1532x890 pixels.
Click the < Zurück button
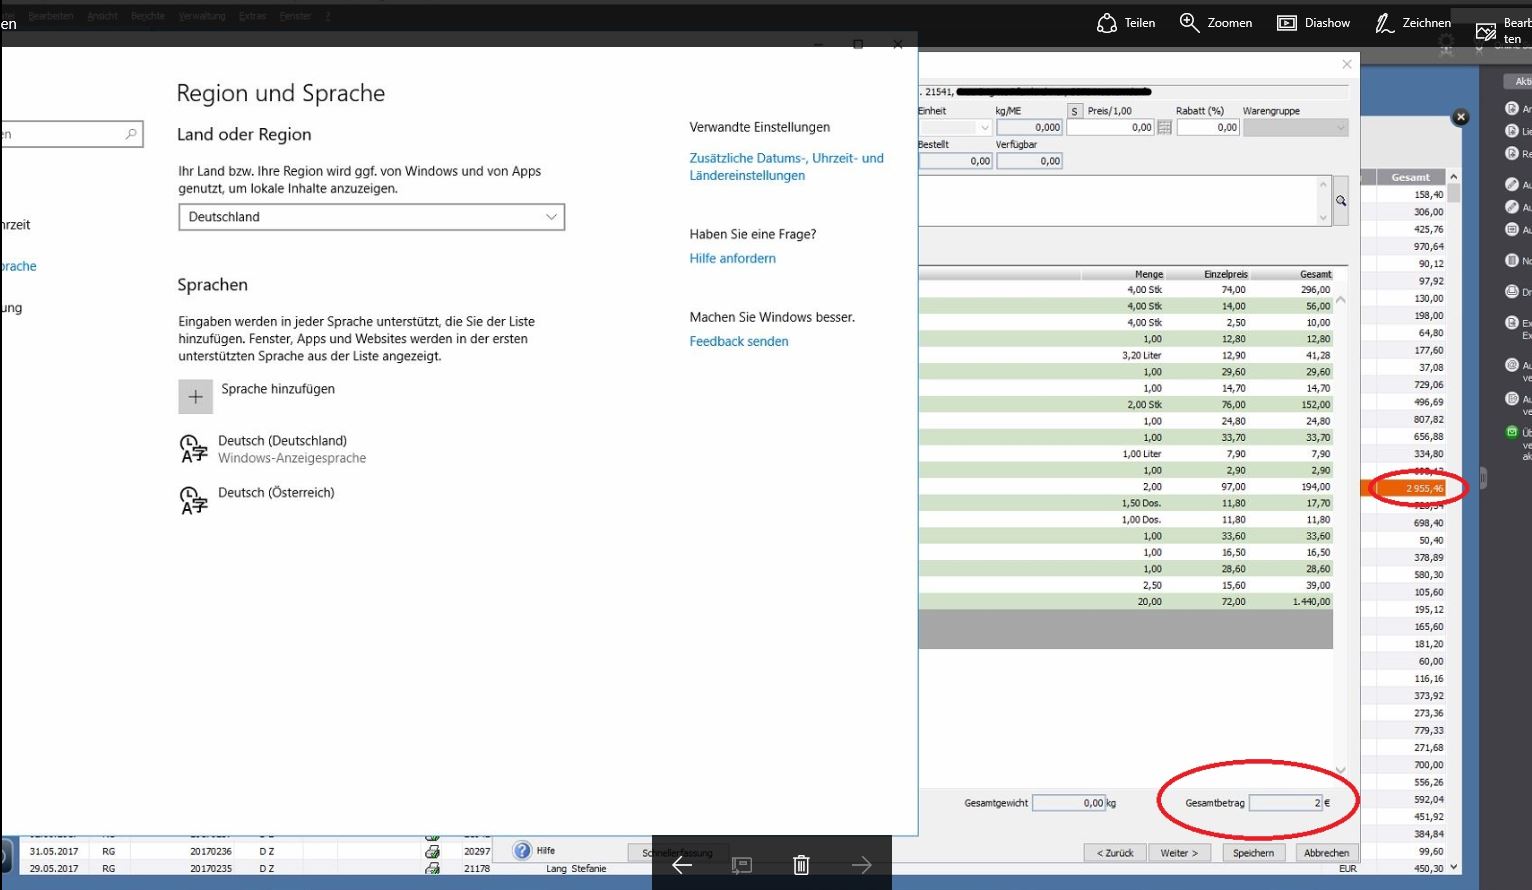point(1115,853)
